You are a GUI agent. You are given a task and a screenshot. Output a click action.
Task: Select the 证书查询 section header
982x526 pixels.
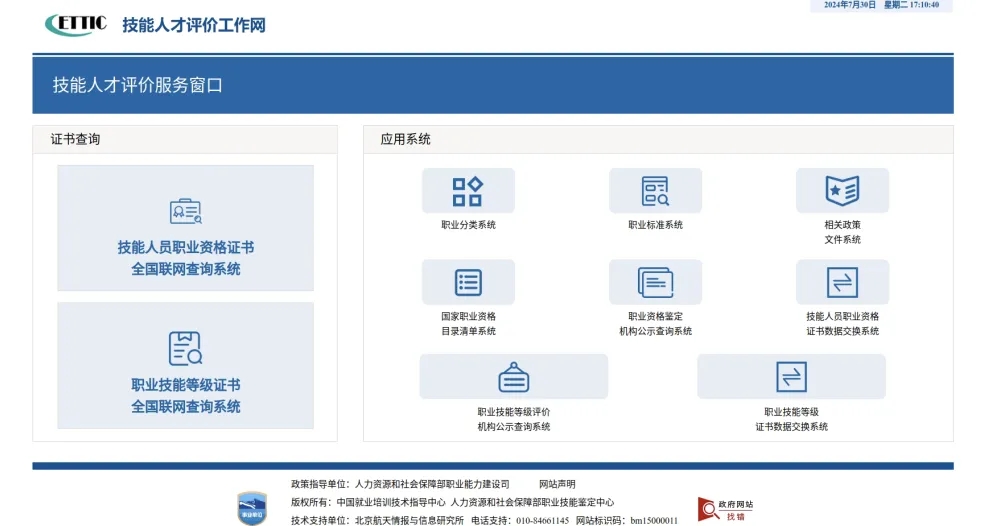click(76, 139)
